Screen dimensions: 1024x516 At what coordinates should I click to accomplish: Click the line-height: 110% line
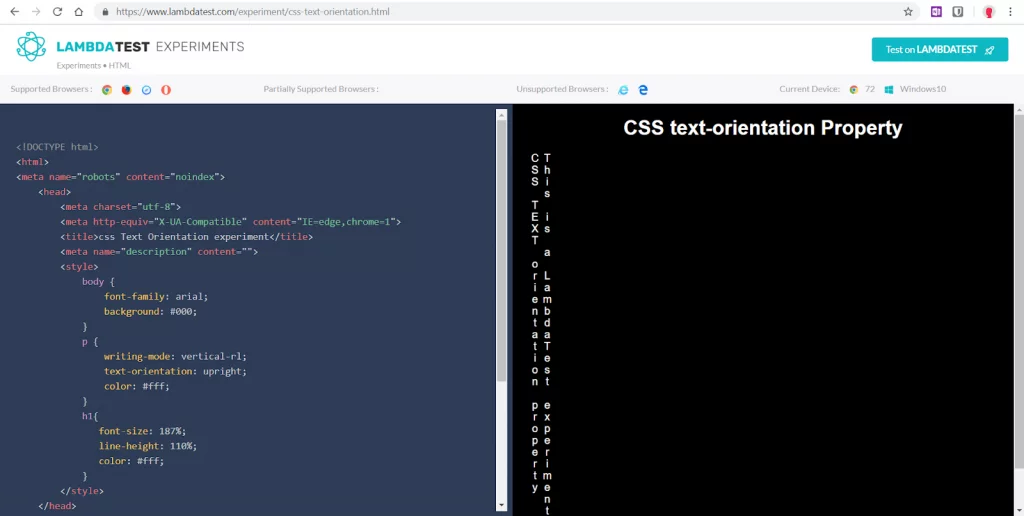pos(148,446)
